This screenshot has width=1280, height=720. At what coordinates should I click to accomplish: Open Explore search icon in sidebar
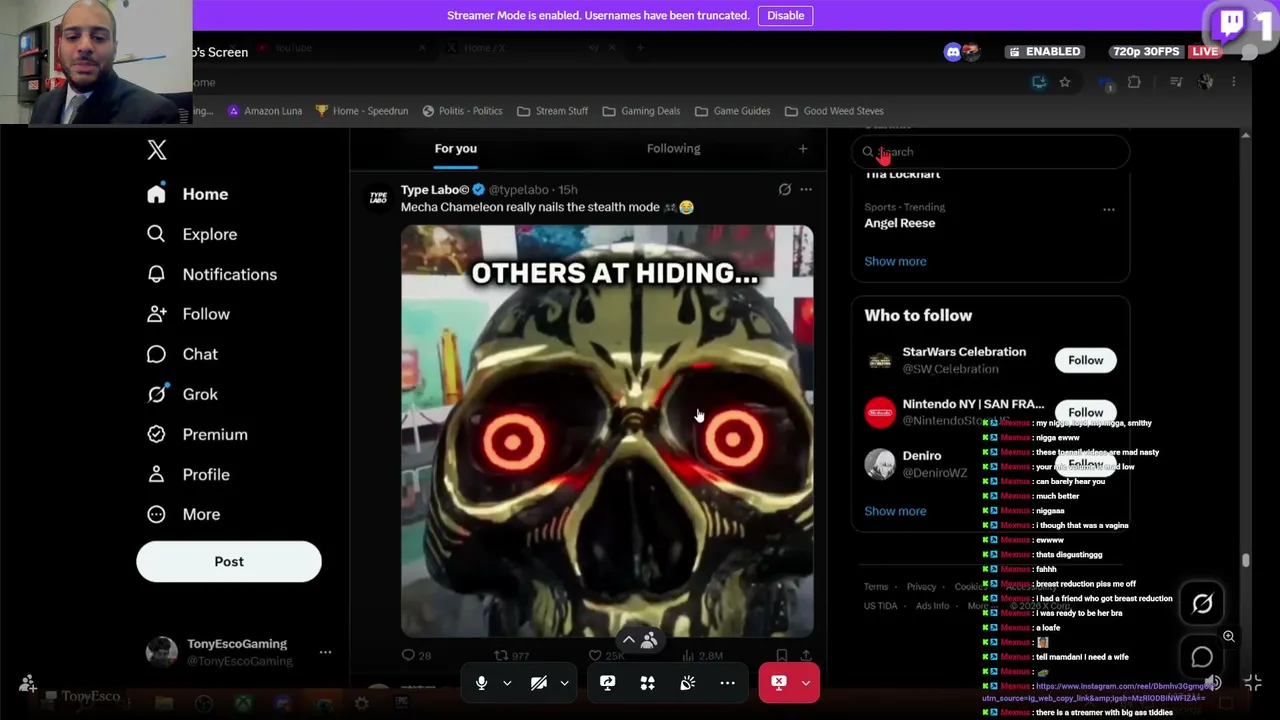coord(156,234)
